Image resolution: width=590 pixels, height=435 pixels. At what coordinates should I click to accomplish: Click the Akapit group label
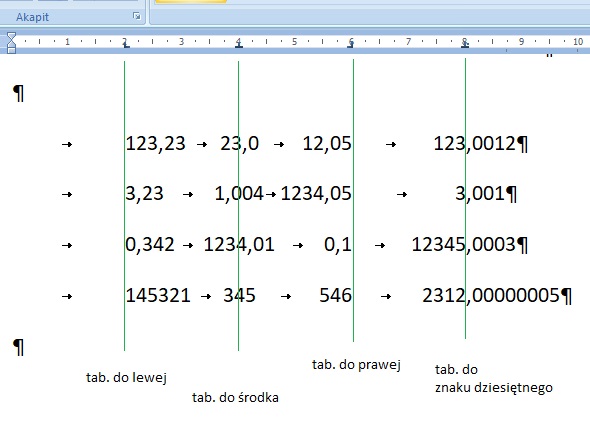[32, 17]
